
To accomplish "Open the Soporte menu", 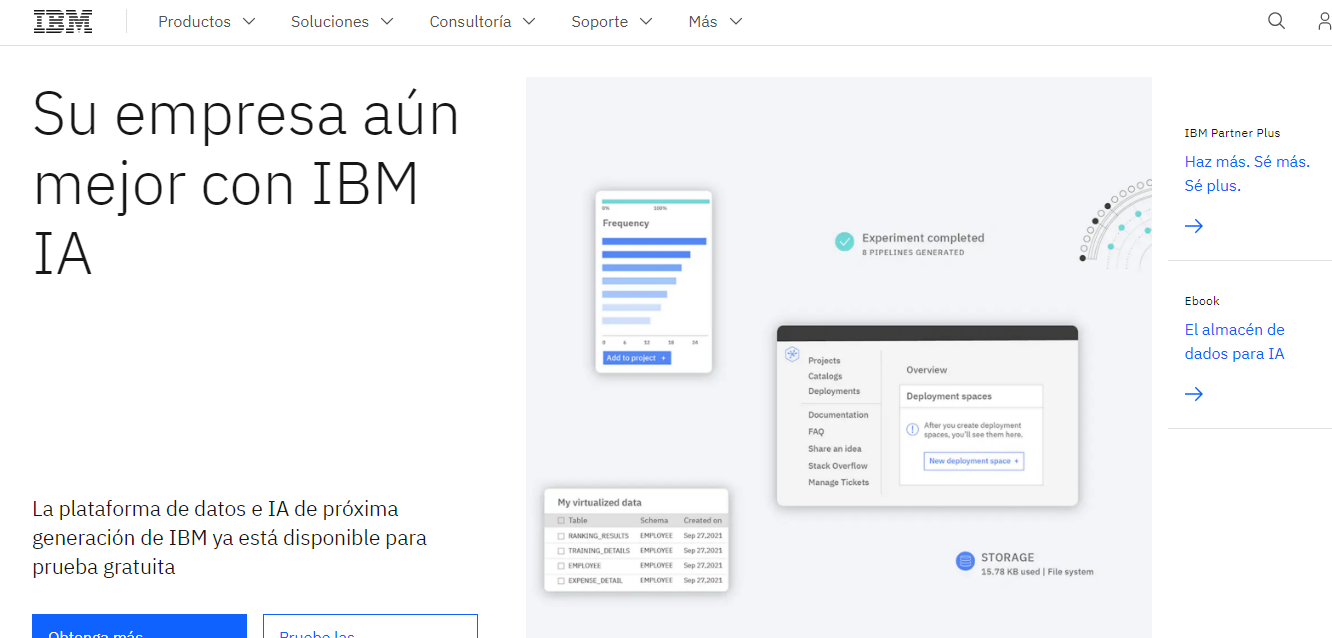I will click(612, 21).
